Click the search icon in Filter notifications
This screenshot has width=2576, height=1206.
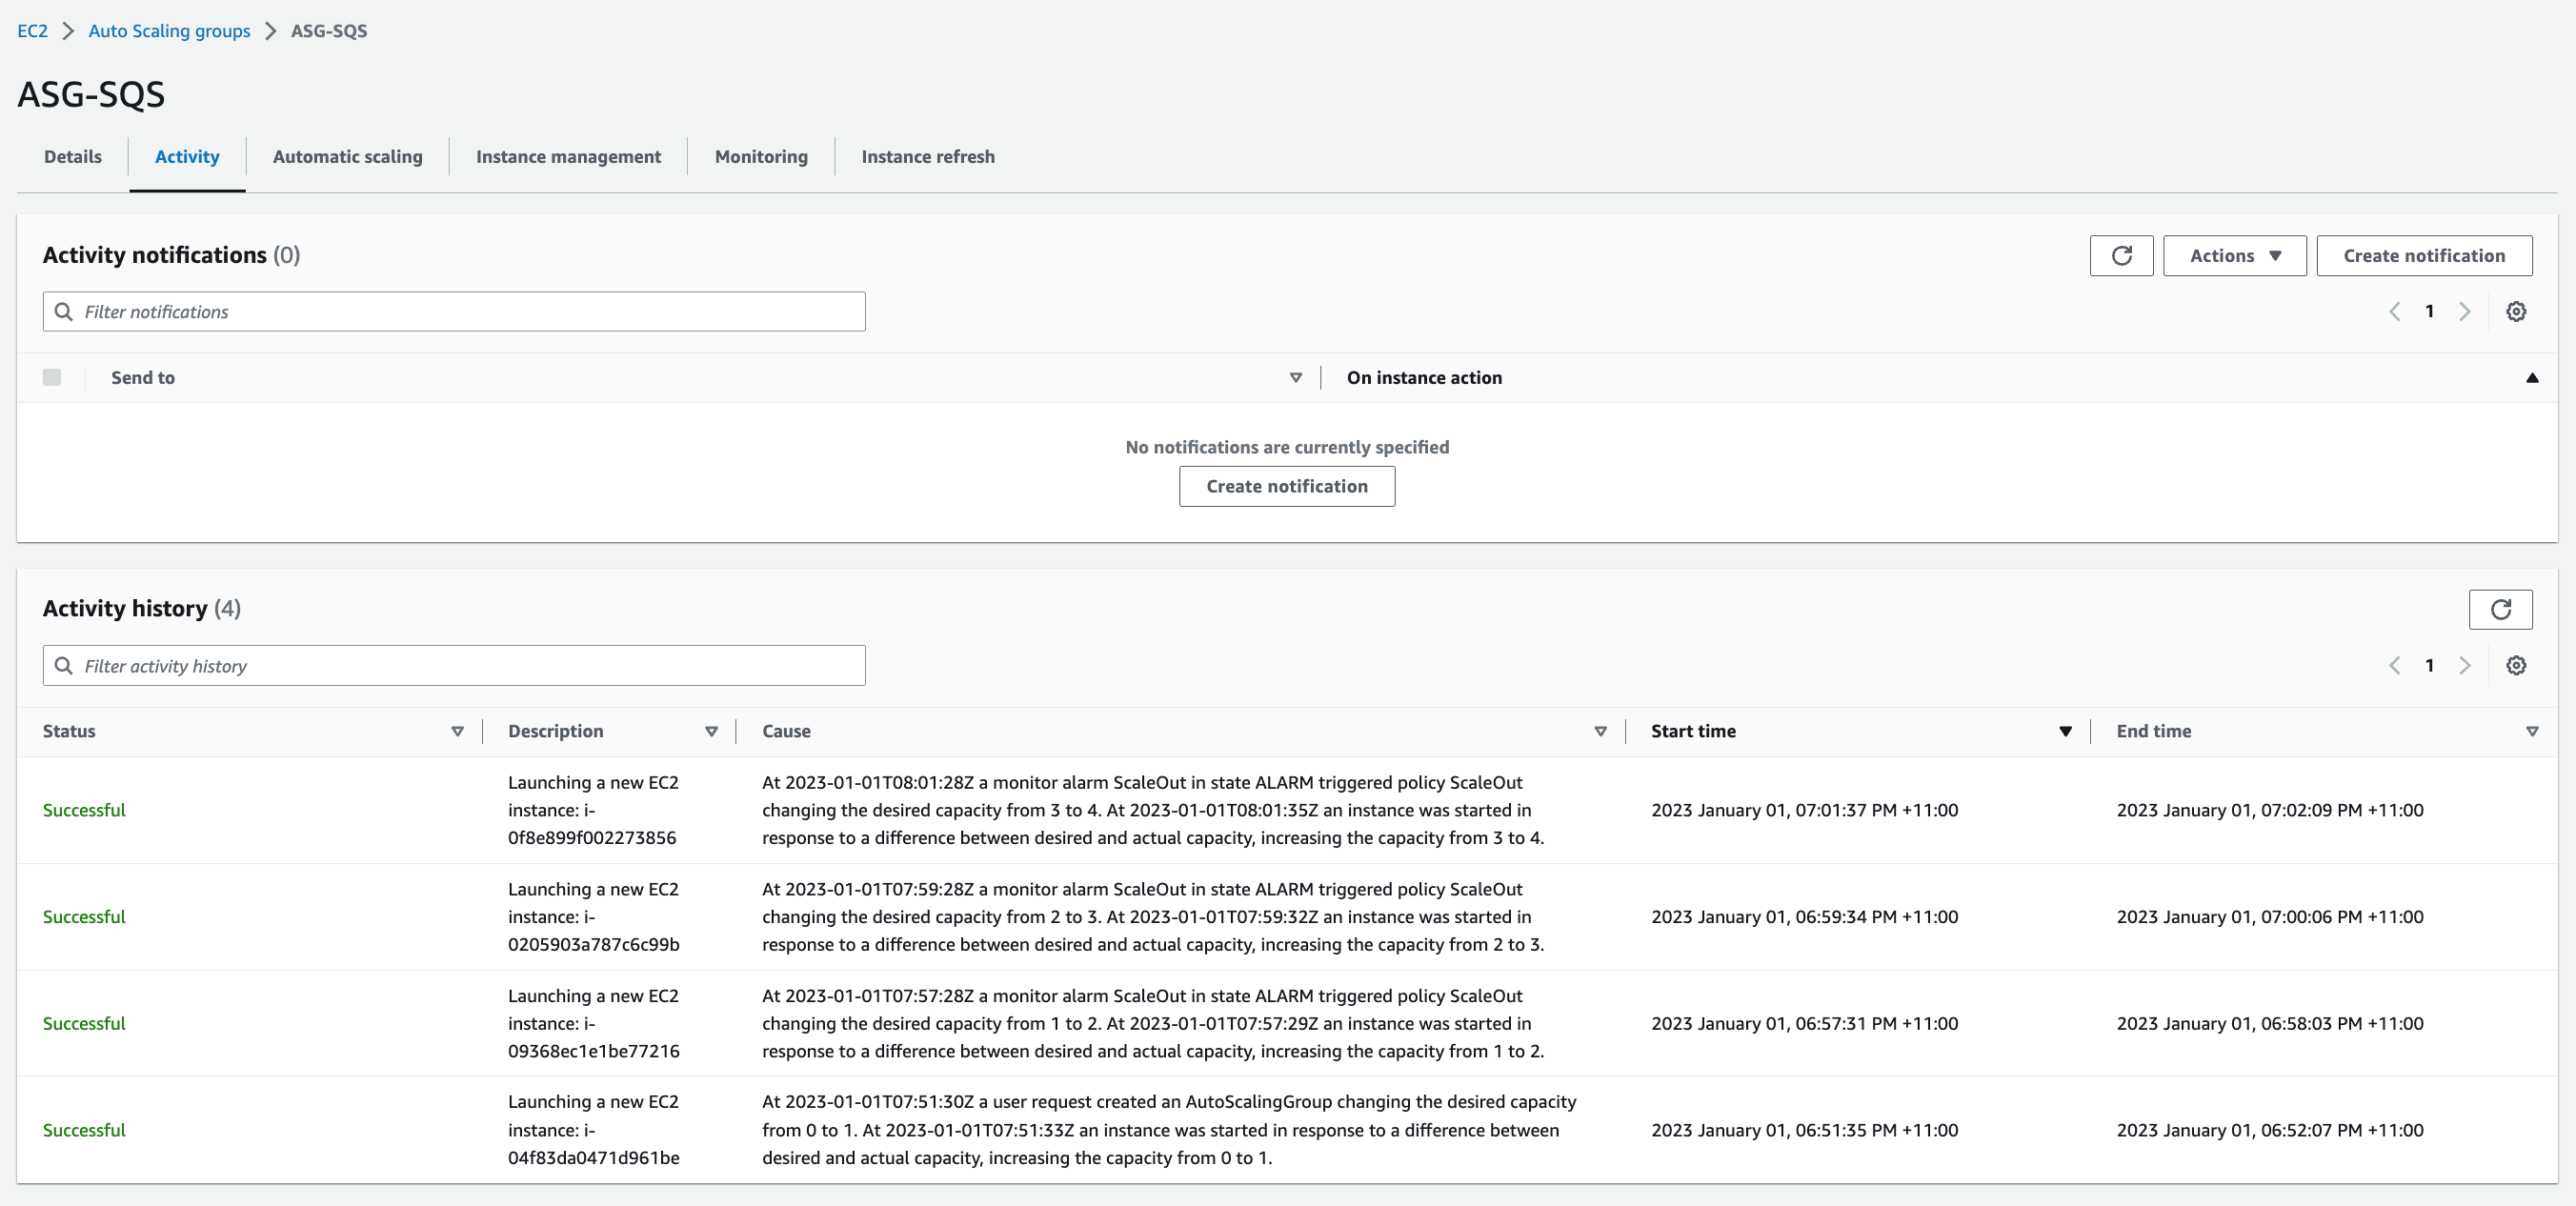(x=64, y=312)
